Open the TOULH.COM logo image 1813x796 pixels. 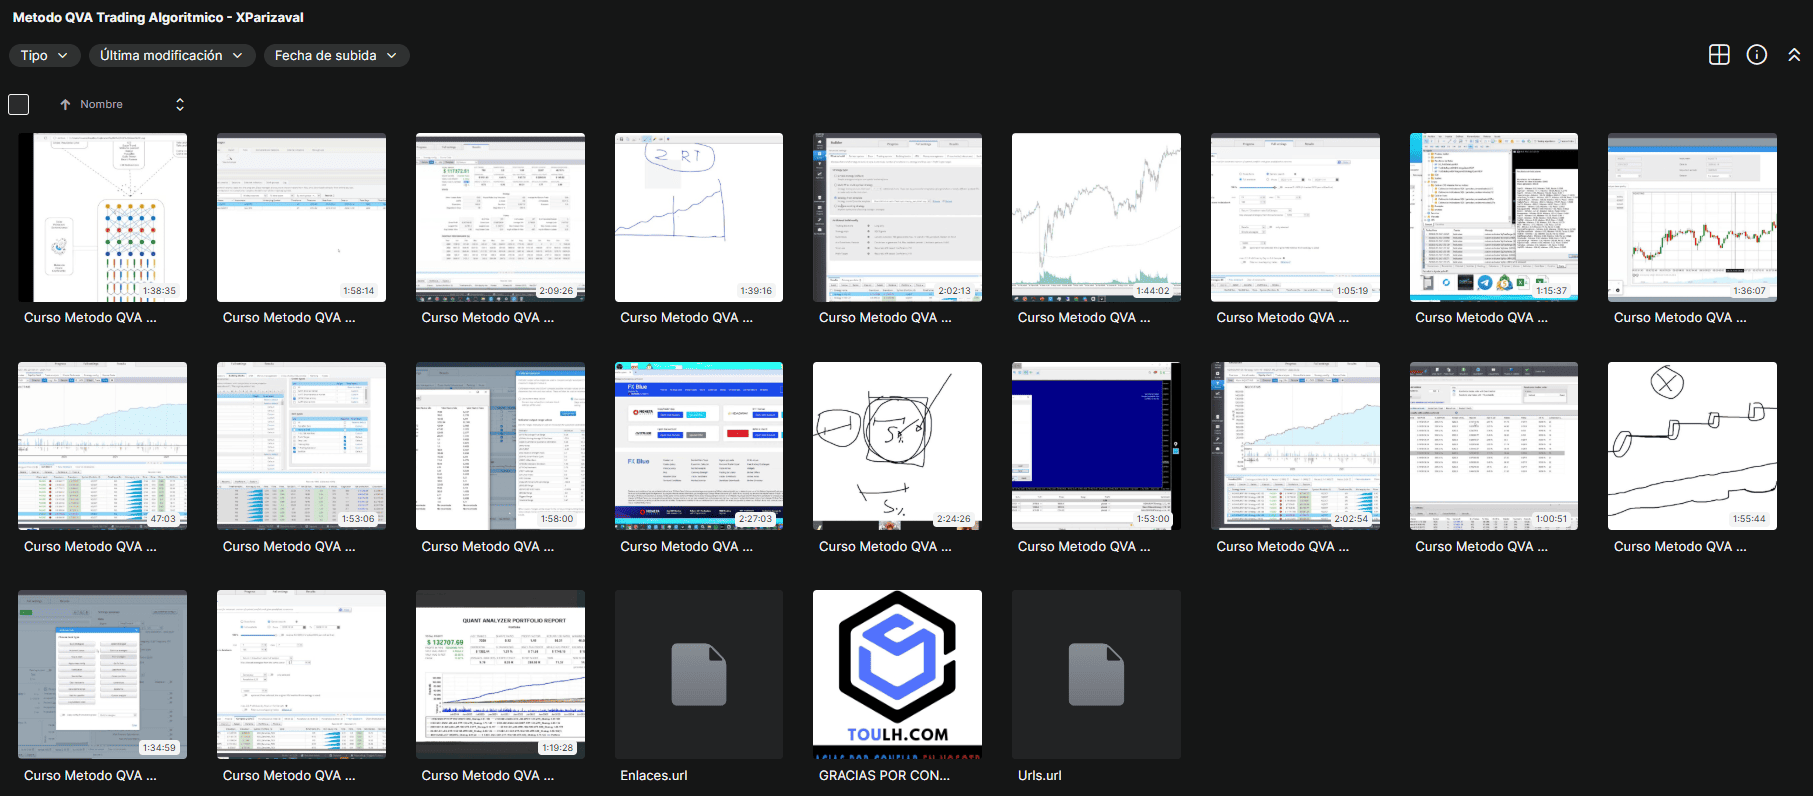pos(897,674)
